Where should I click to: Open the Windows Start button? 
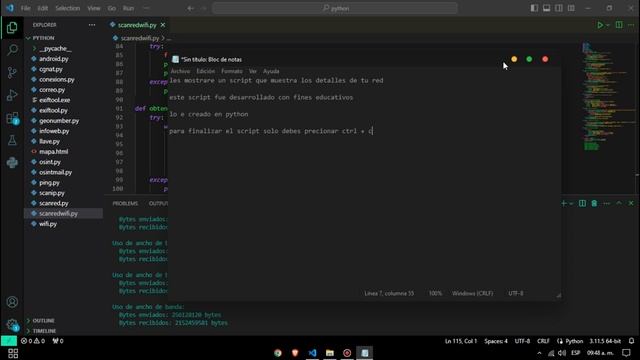point(13,353)
